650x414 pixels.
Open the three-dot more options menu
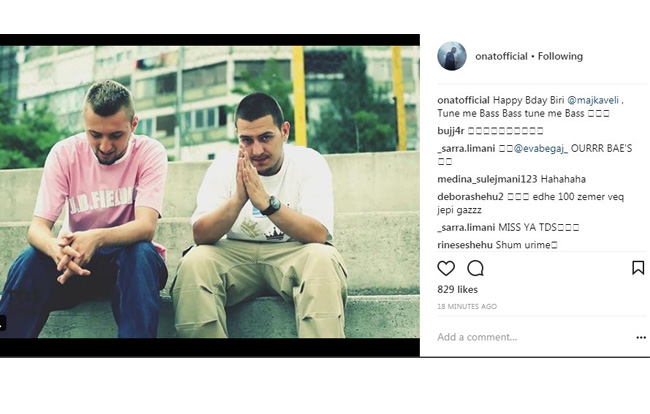641,338
